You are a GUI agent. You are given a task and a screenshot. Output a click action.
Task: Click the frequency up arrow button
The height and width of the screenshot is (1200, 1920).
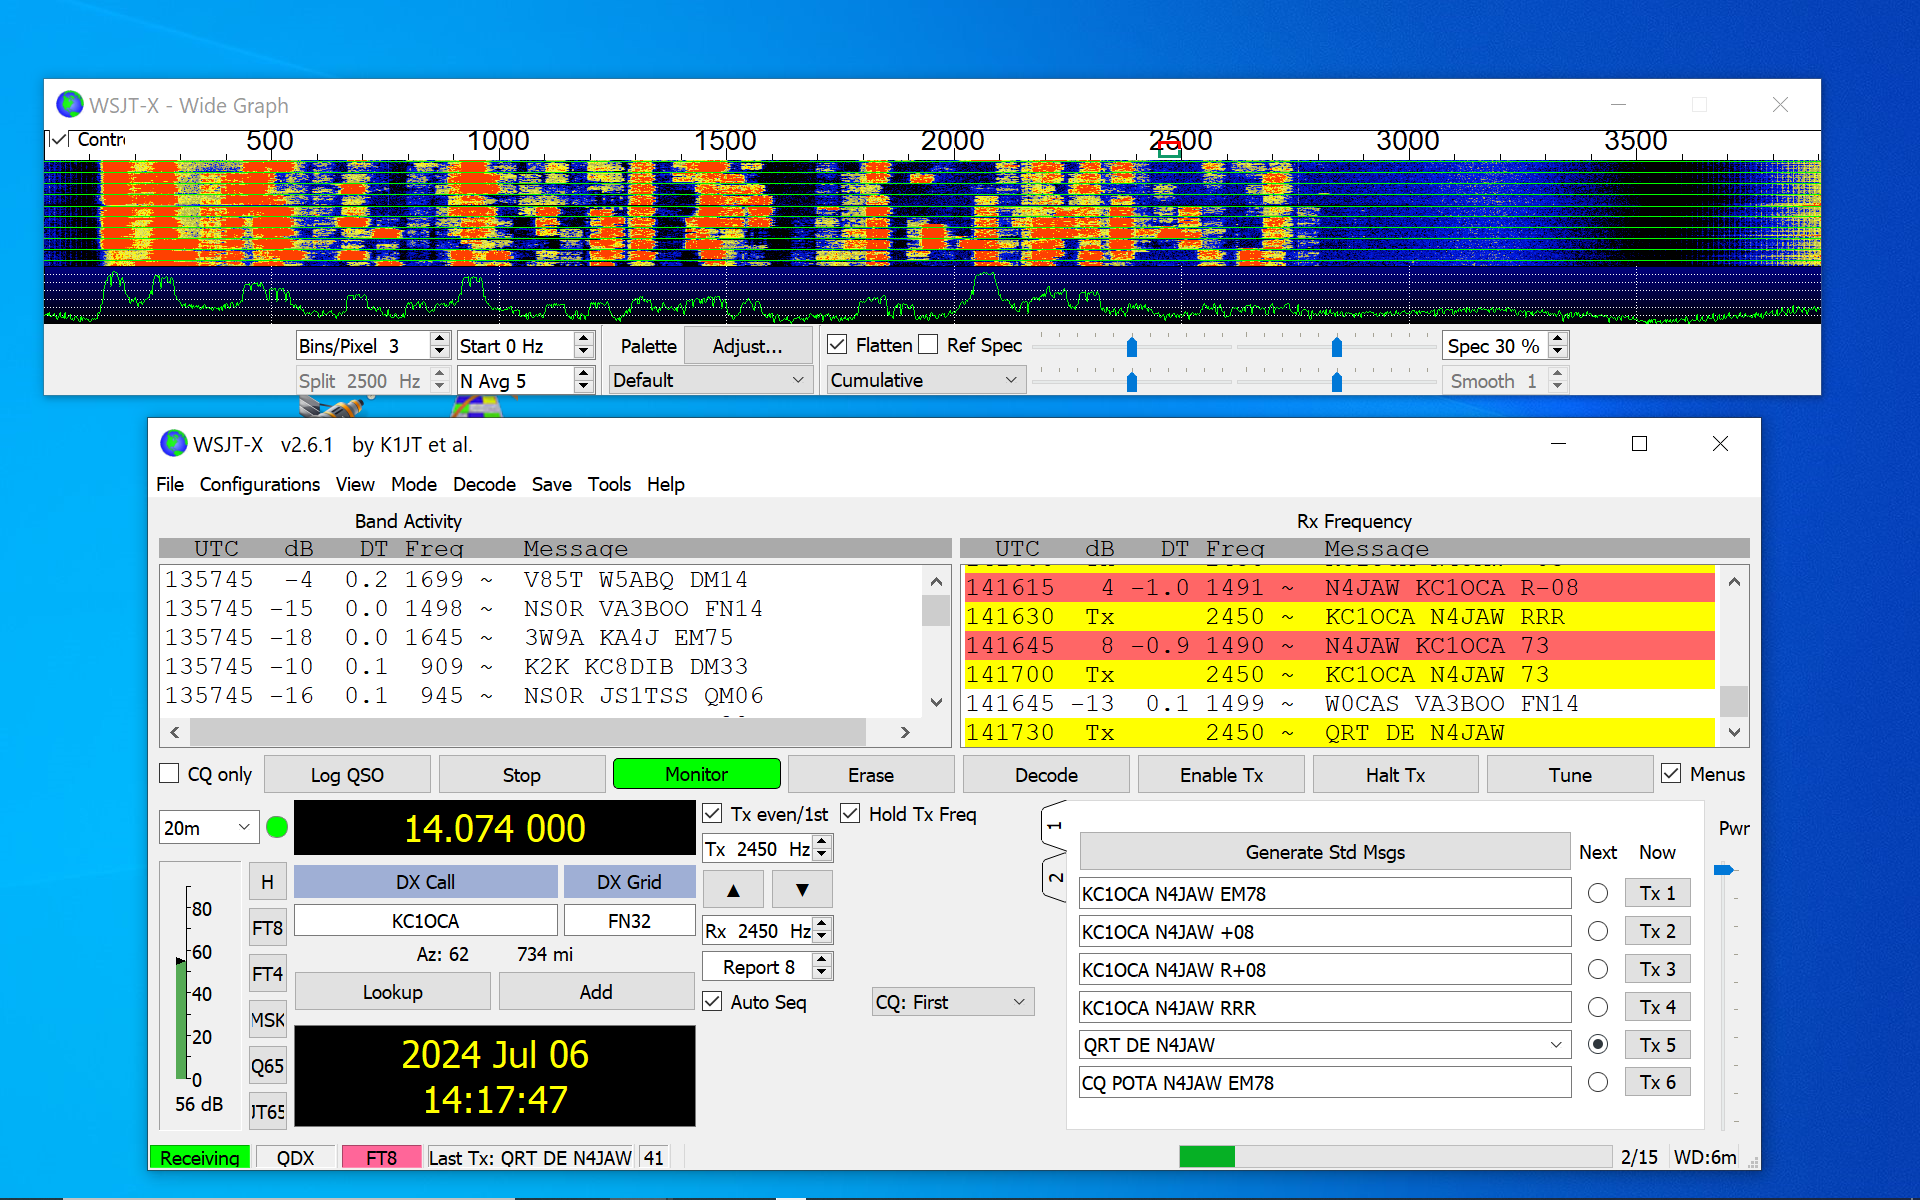pos(733,889)
